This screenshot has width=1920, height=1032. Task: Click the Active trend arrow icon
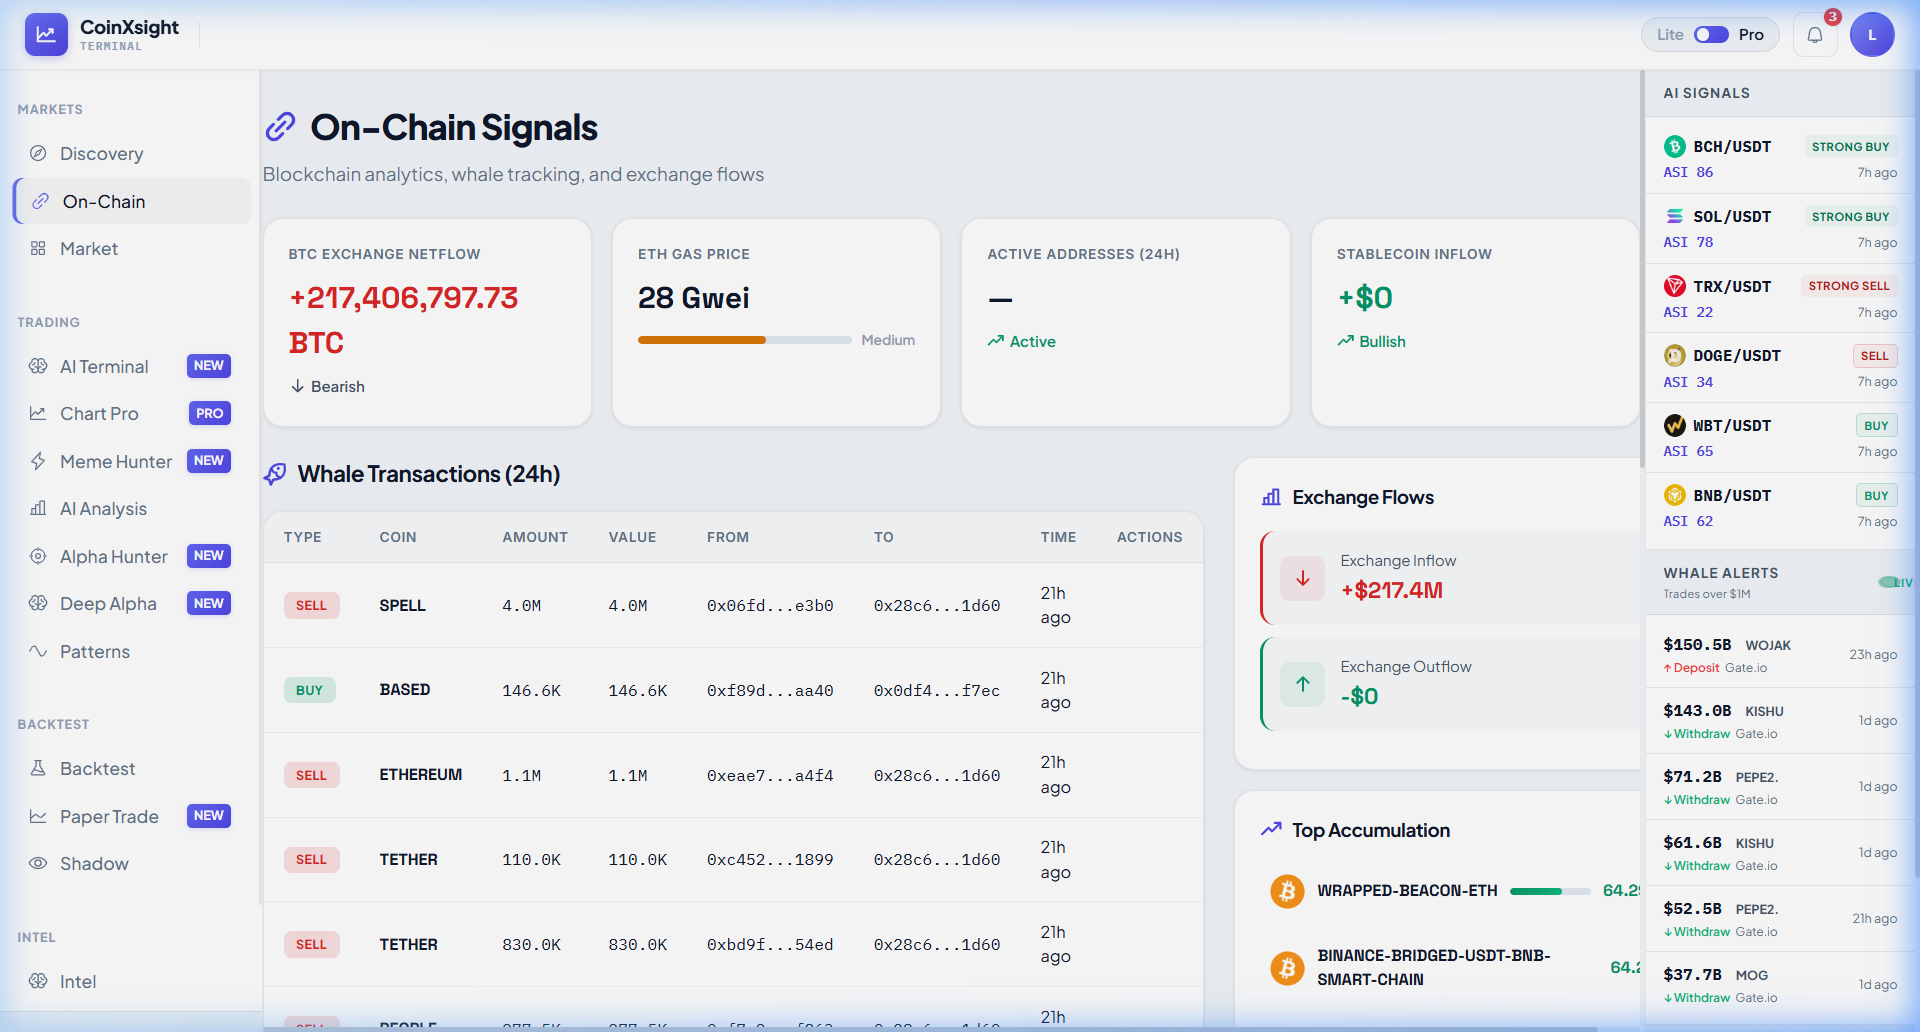click(x=995, y=341)
